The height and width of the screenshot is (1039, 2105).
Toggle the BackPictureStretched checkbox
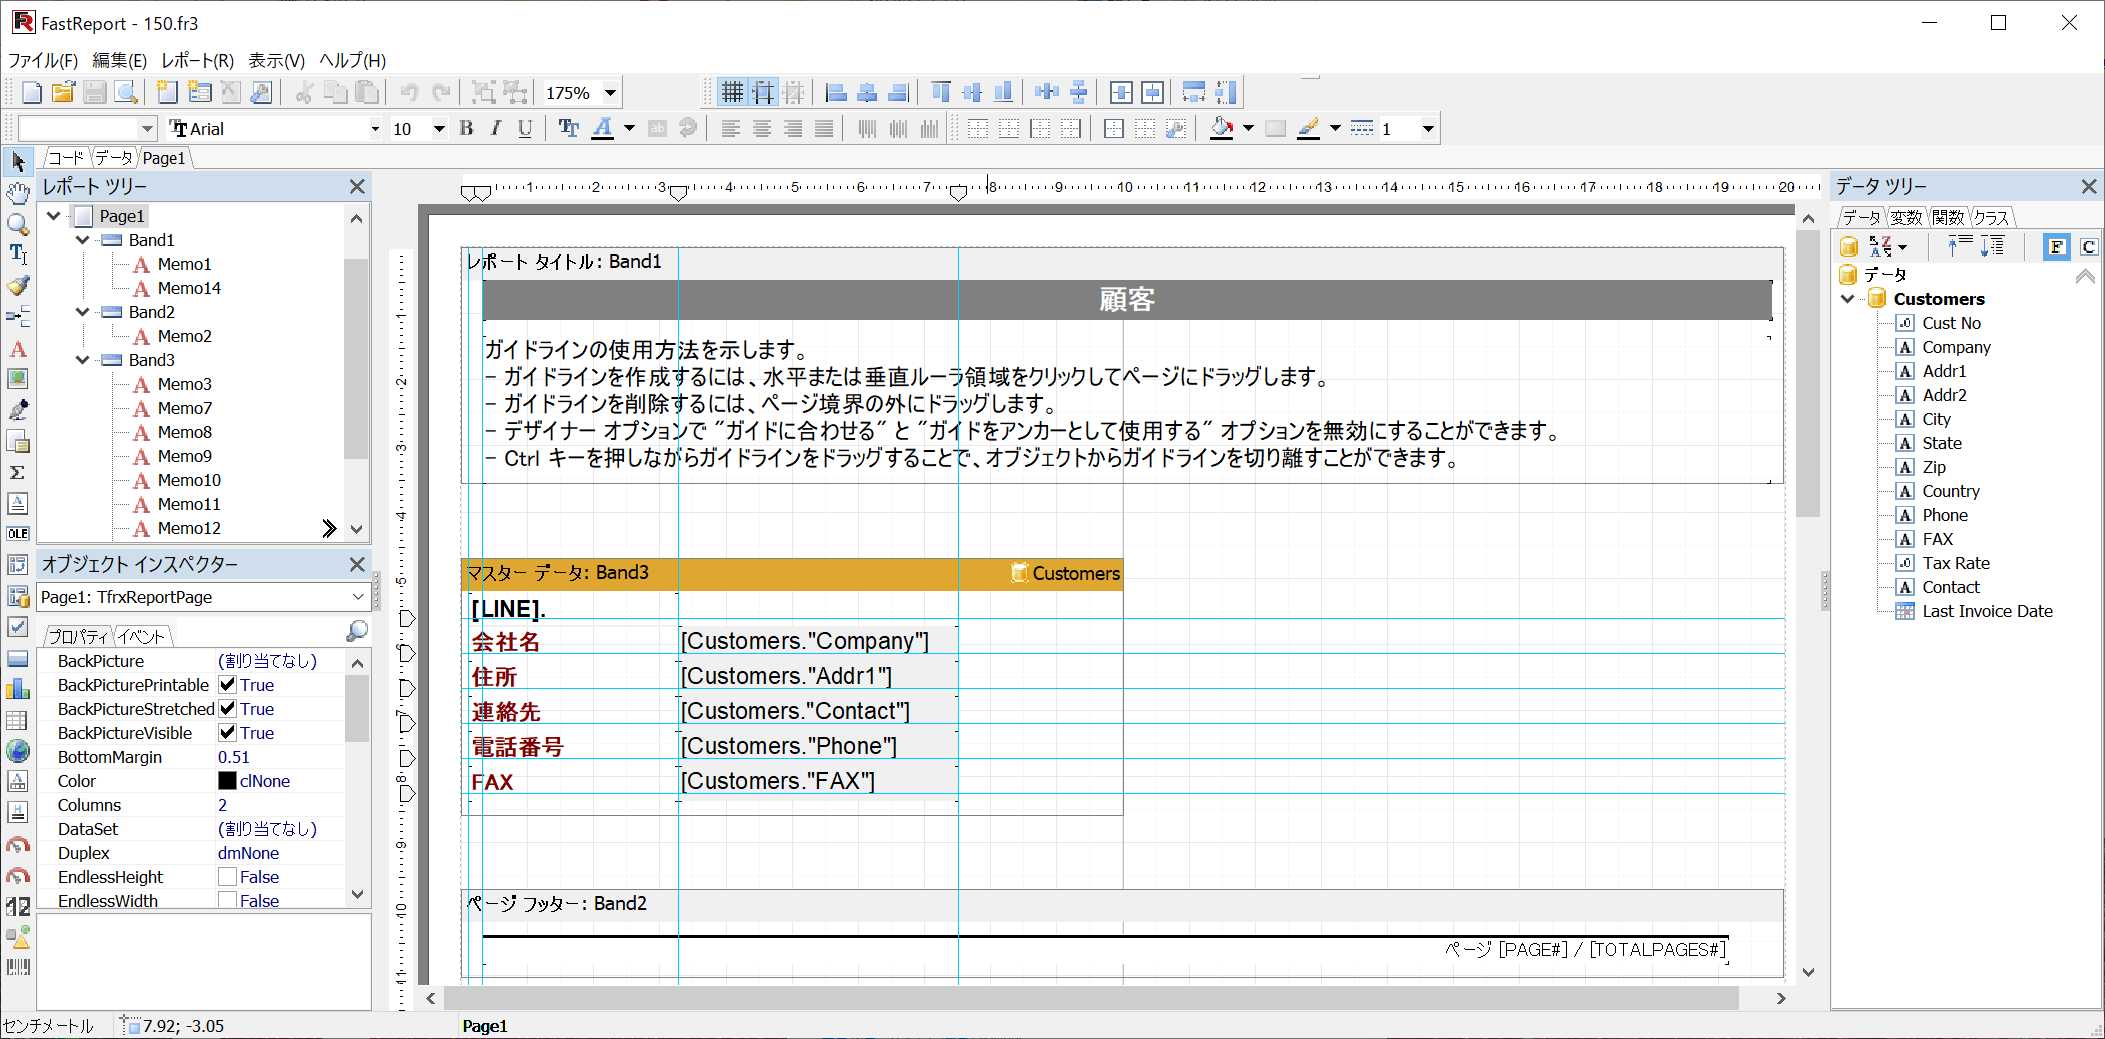(228, 709)
